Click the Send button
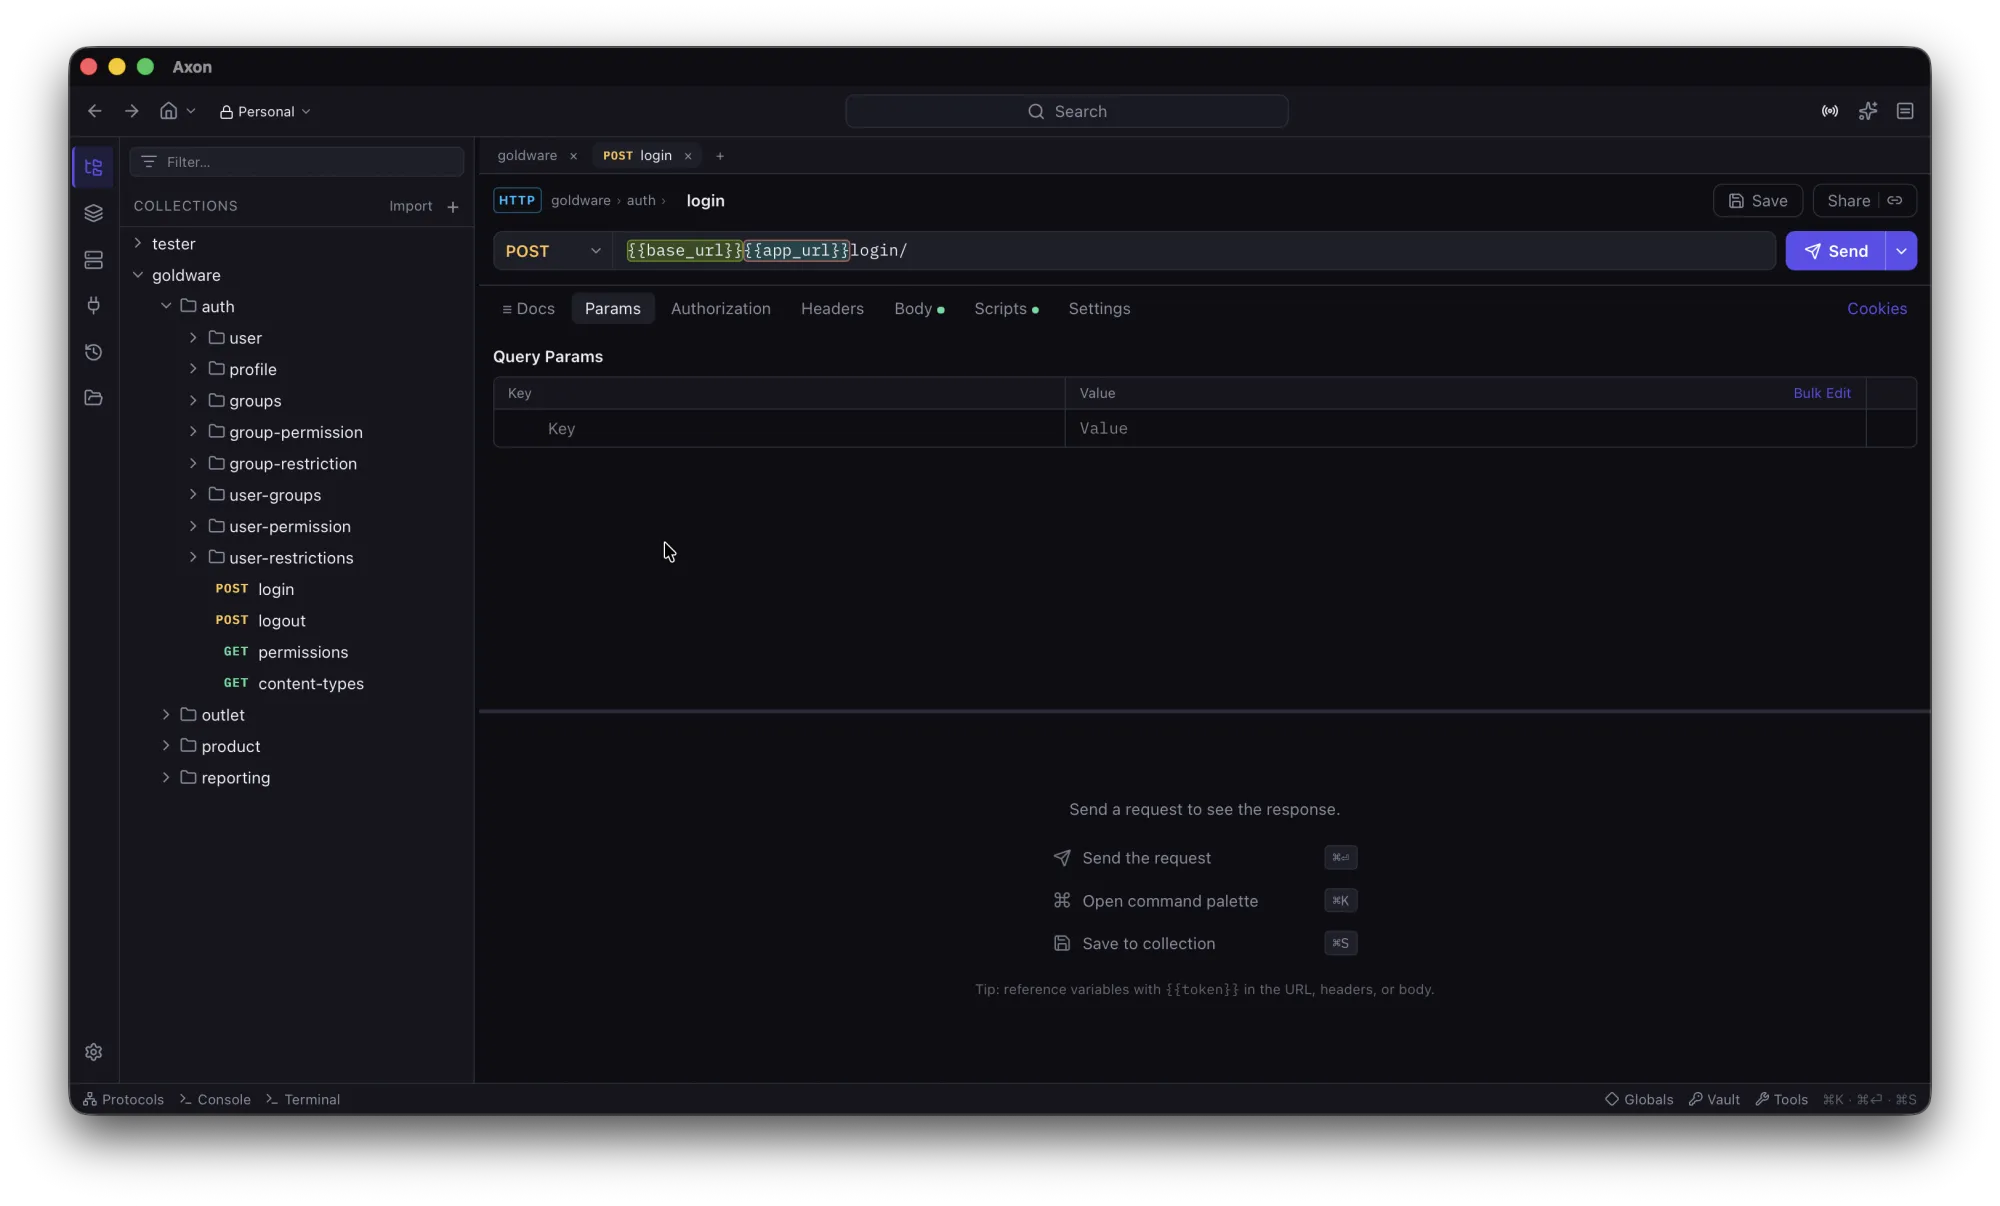2000x1206 pixels. click(1835, 251)
